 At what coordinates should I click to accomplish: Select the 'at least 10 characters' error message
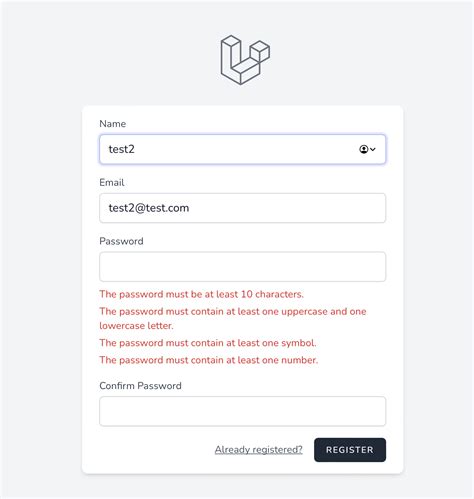point(201,294)
